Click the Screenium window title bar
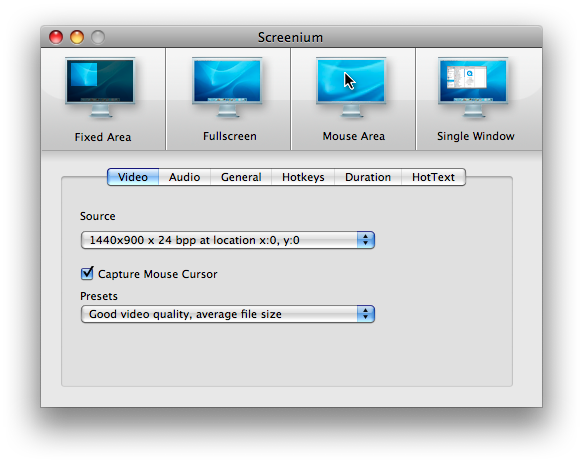This screenshot has width=583, height=463. tap(291, 37)
